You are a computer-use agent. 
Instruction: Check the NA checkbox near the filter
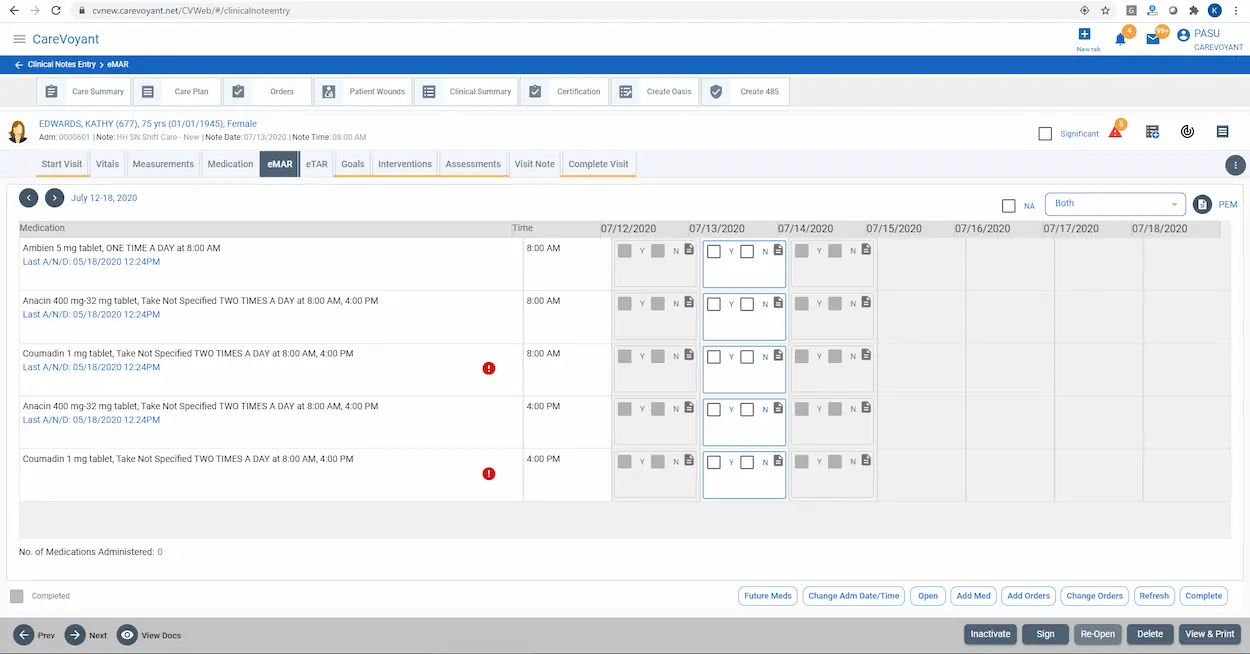pyautogui.click(x=1008, y=204)
